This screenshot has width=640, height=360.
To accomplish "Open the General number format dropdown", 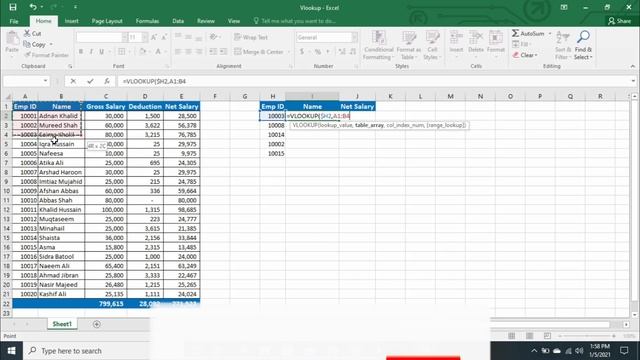I will coord(354,37).
